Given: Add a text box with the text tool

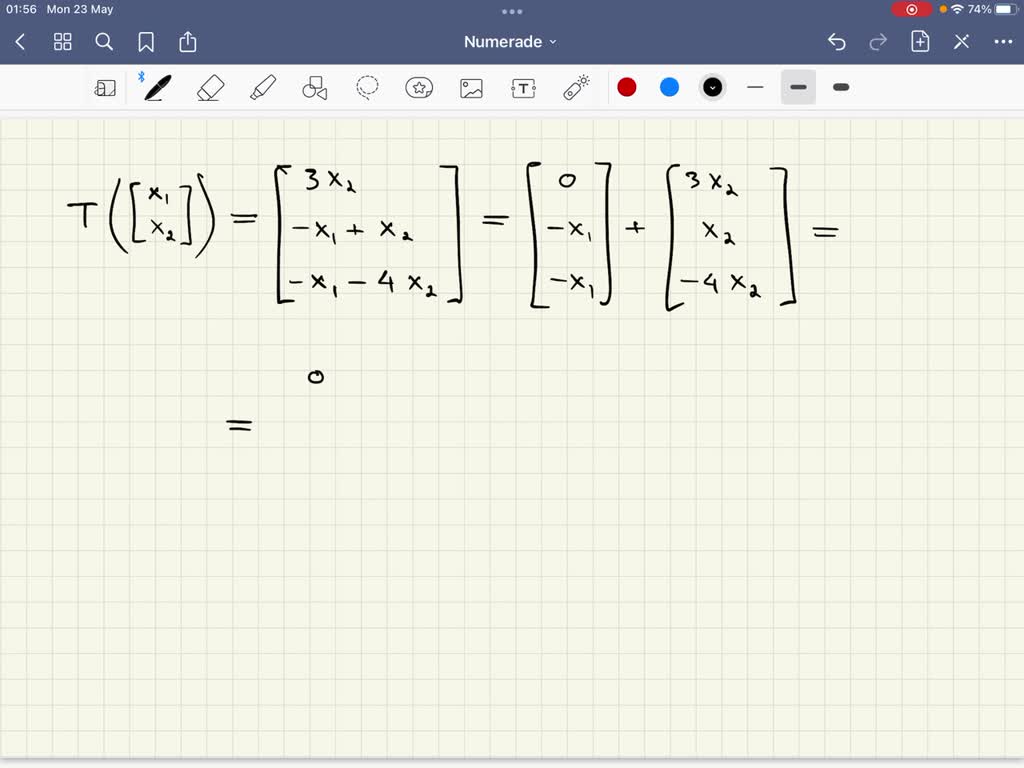Looking at the screenshot, I should 523,87.
